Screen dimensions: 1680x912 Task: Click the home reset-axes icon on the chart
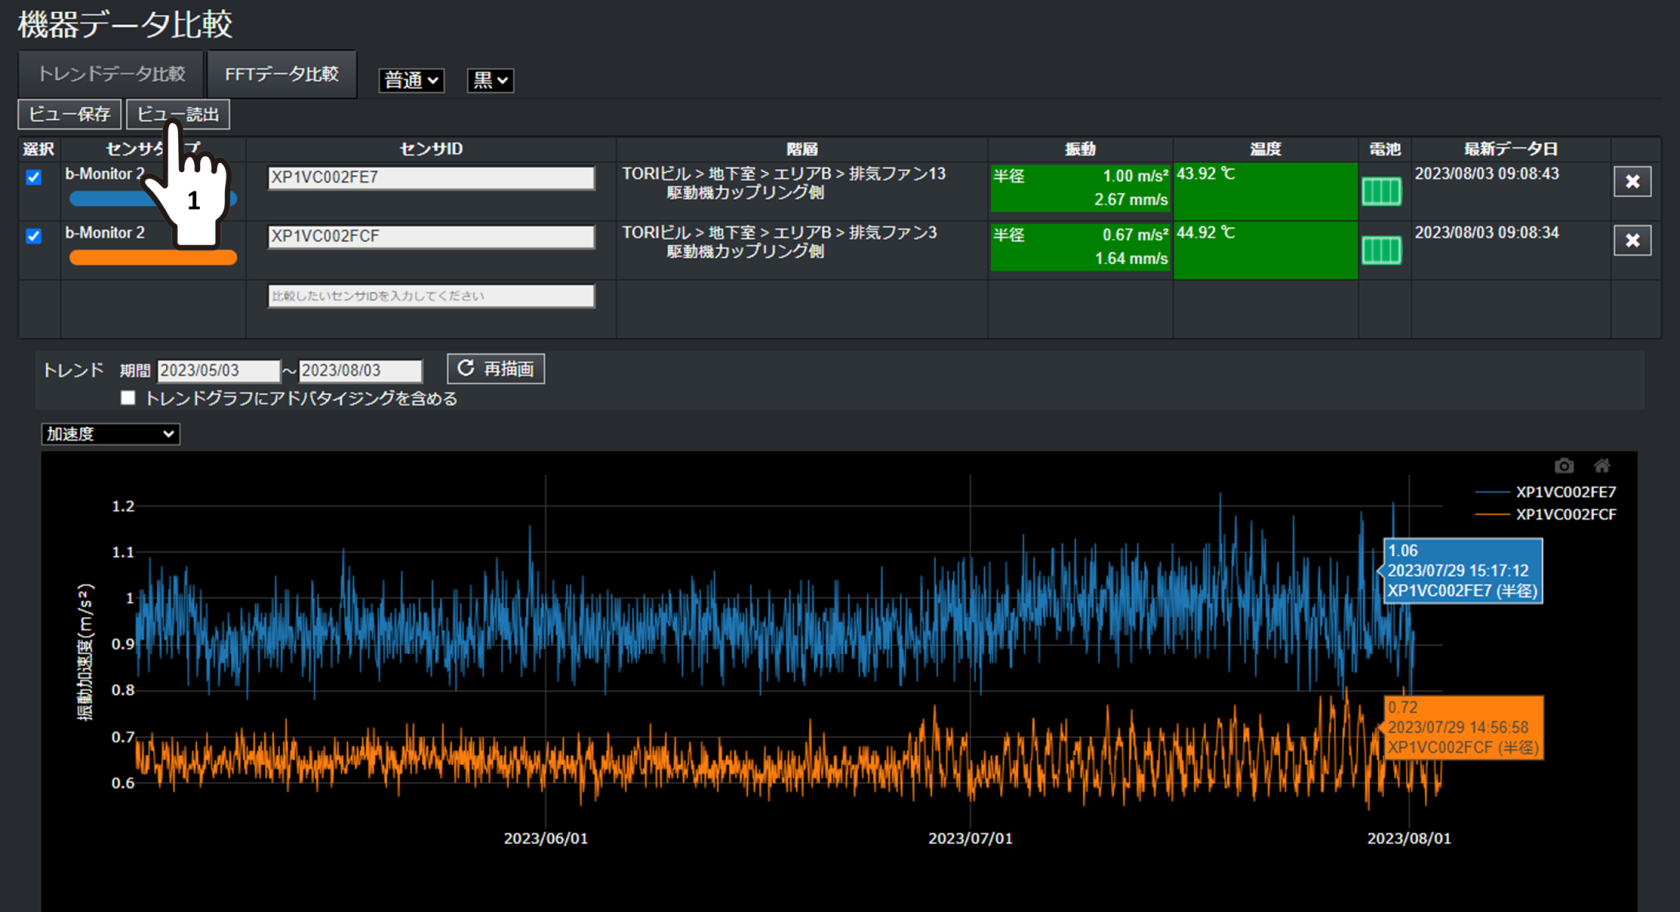coord(1602,466)
